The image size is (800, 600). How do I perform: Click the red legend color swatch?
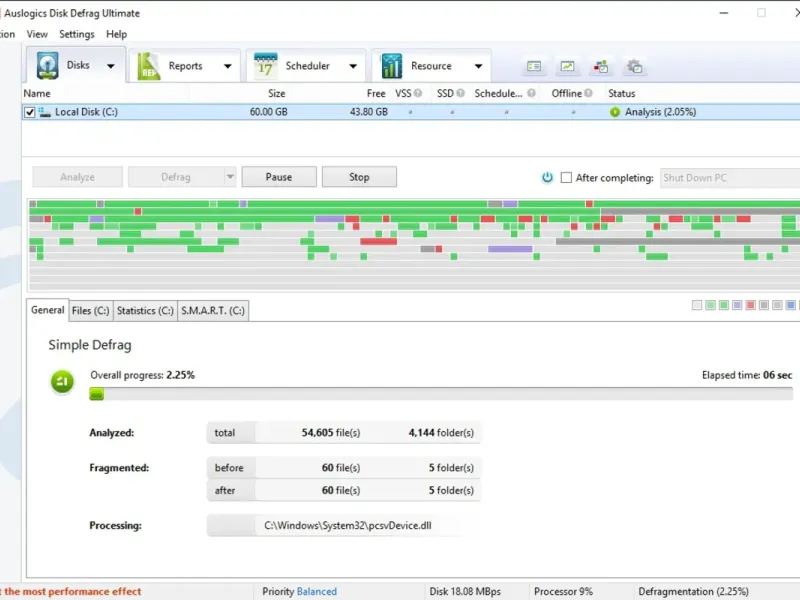click(750, 305)
